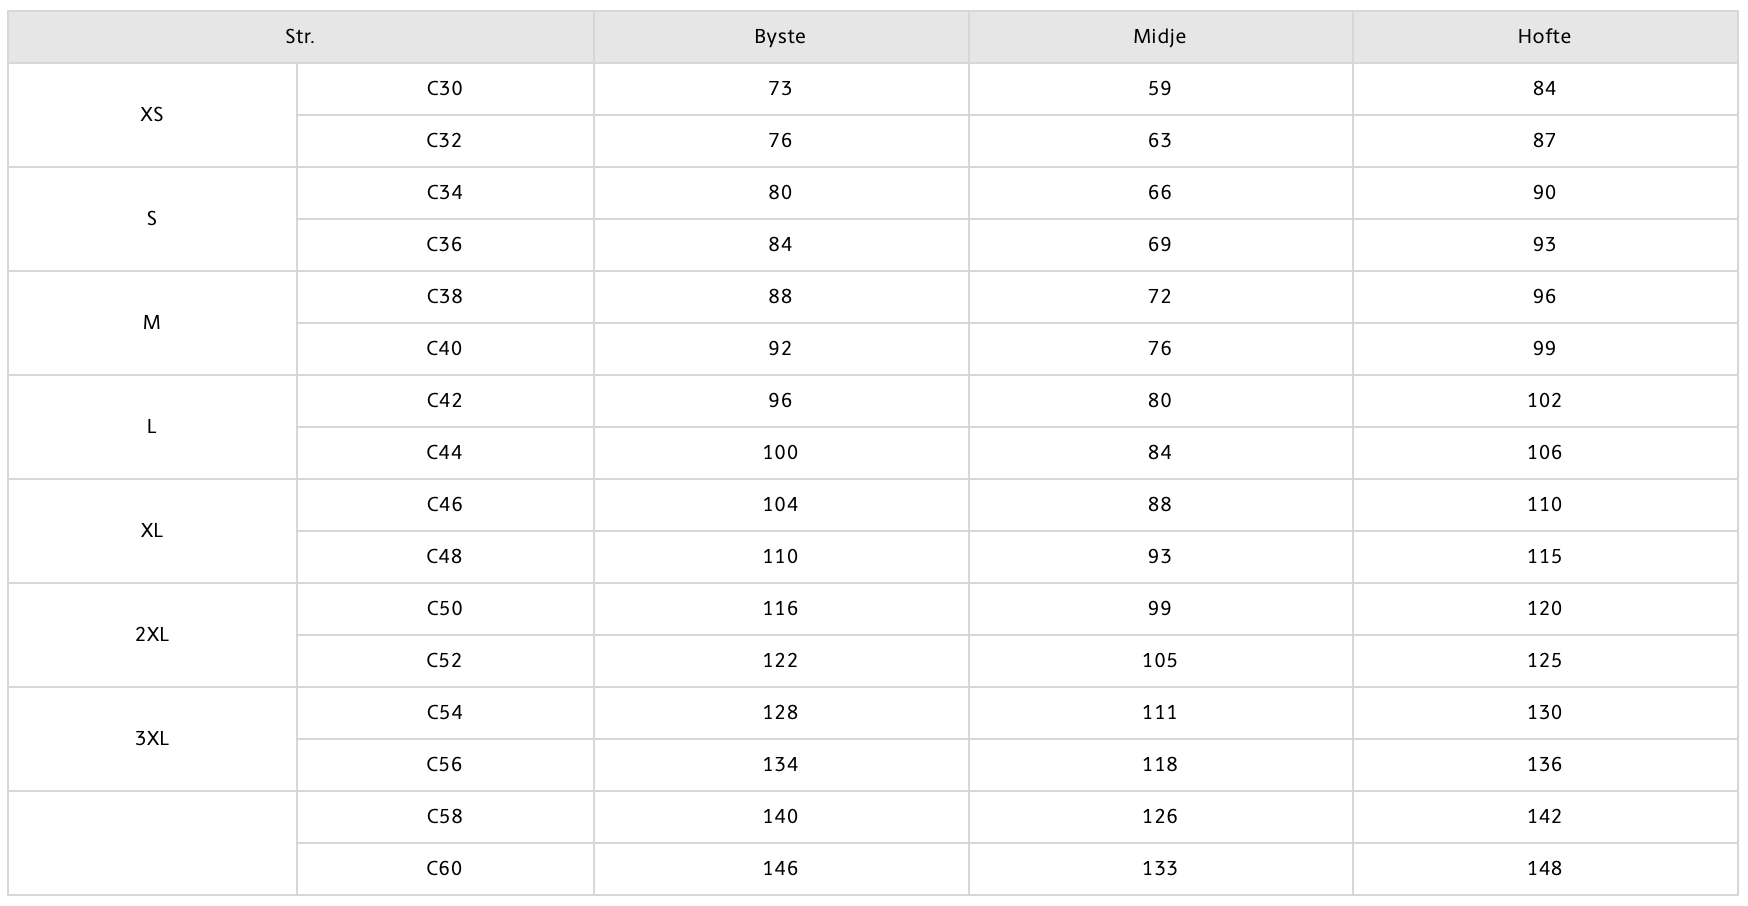Click the C44 size code
The height and width of the screenshot is (906, 1748).
pyautogui.click(x=445, y=453)
